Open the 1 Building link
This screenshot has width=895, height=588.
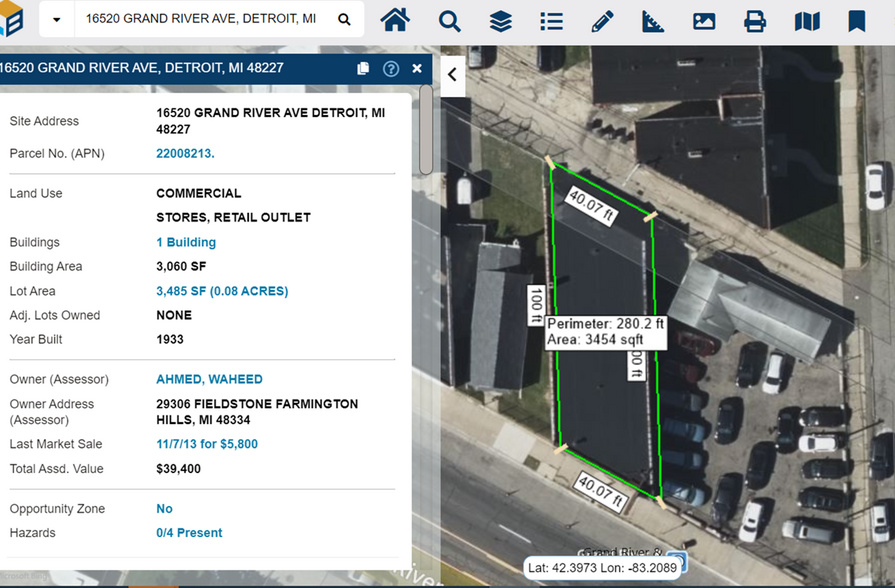click(186, 242)
